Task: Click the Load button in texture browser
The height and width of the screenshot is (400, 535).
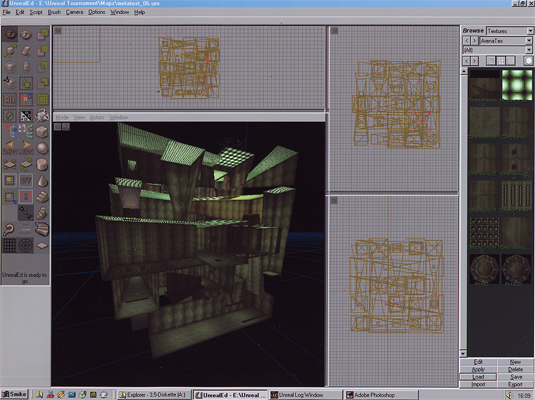Action: [478, 377]
